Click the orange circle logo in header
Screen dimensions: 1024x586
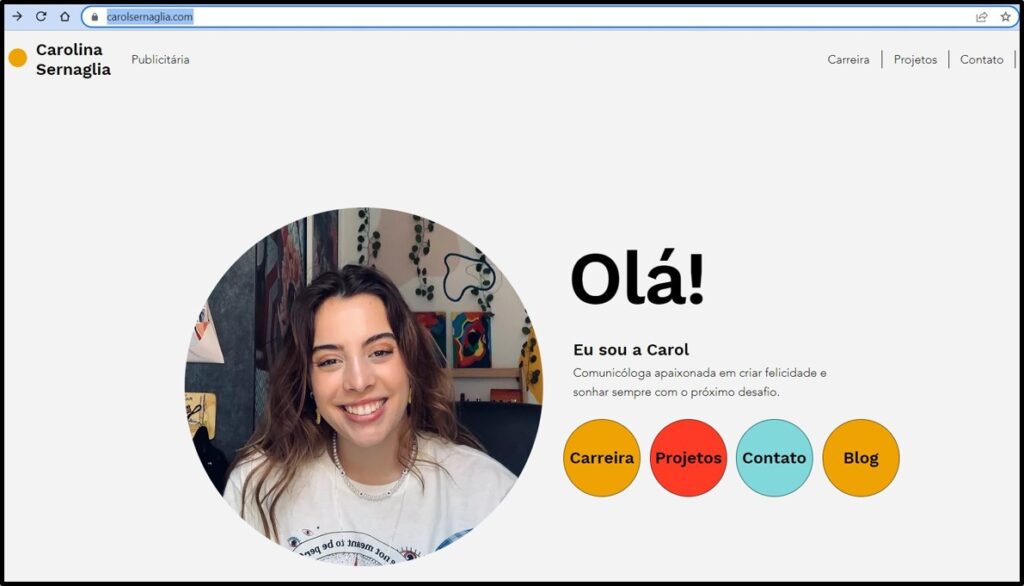tap(18, 58)
